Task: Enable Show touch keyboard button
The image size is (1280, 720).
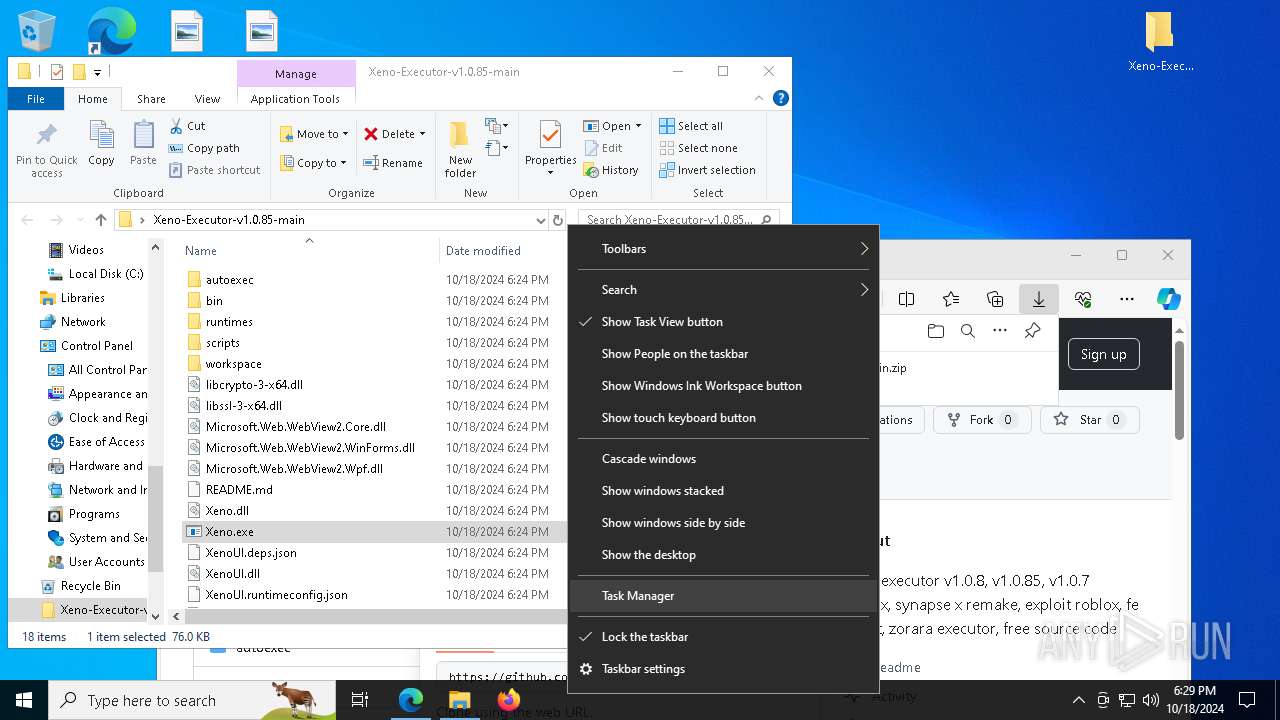Action: pos(724,418)
